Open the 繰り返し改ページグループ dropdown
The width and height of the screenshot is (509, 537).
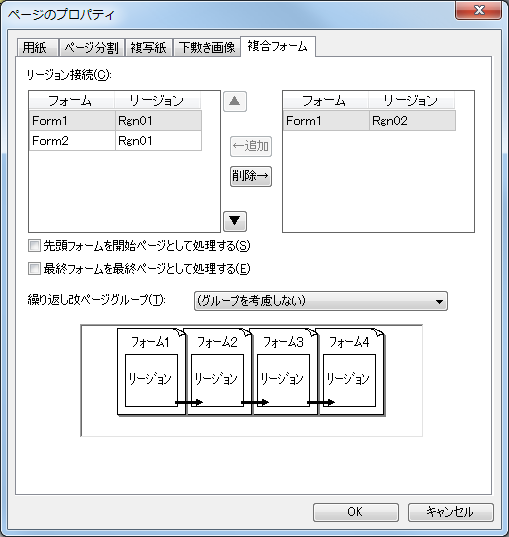point(321,301)
